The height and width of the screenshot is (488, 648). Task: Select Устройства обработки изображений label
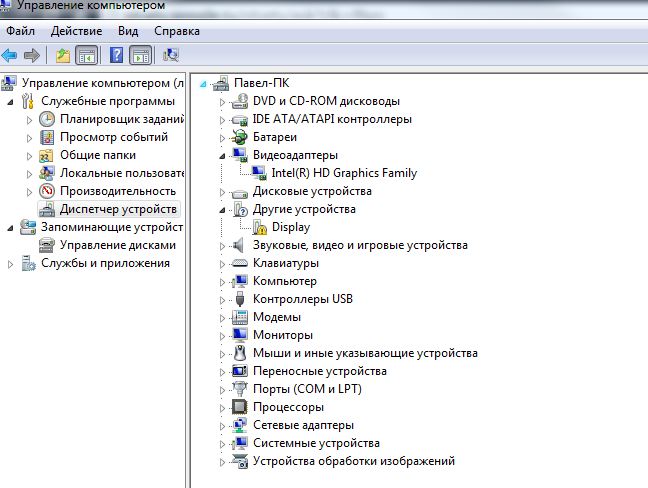click(x=354, y=461)
